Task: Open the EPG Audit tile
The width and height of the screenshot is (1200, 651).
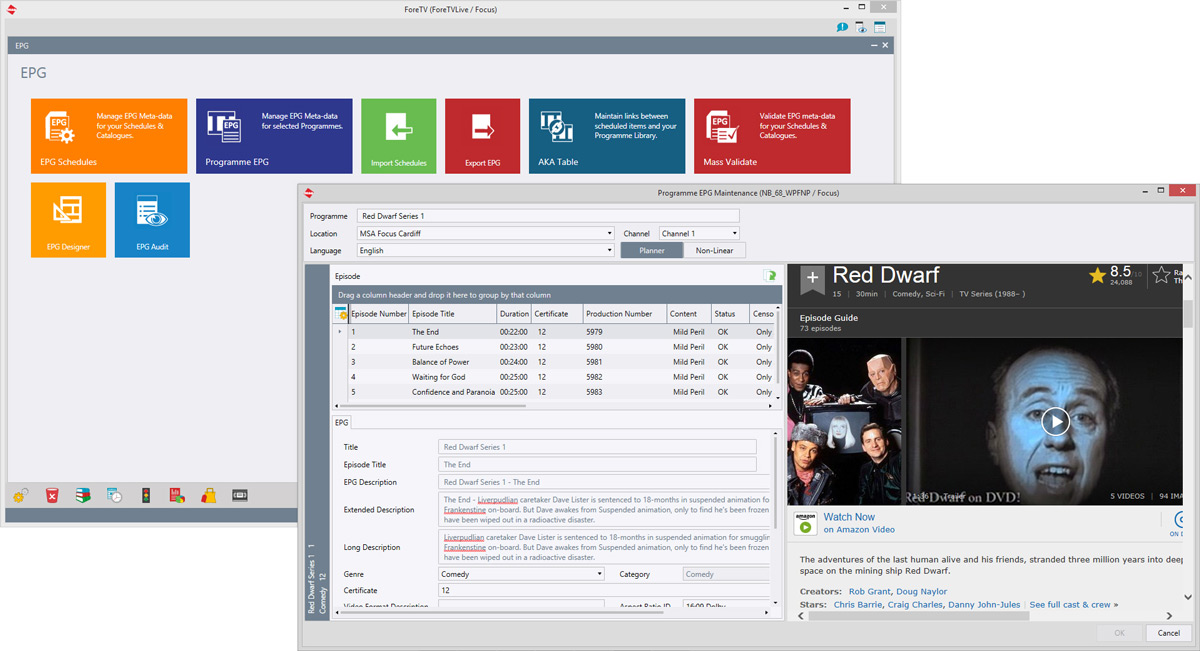Action: (x=152, y=220)
